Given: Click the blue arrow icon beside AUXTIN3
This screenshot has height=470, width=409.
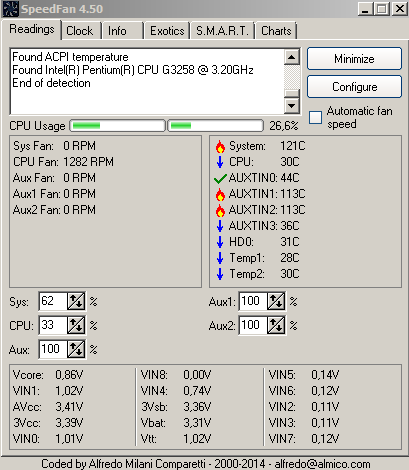Looking at the screenshot, I should (x=220, y=226).
